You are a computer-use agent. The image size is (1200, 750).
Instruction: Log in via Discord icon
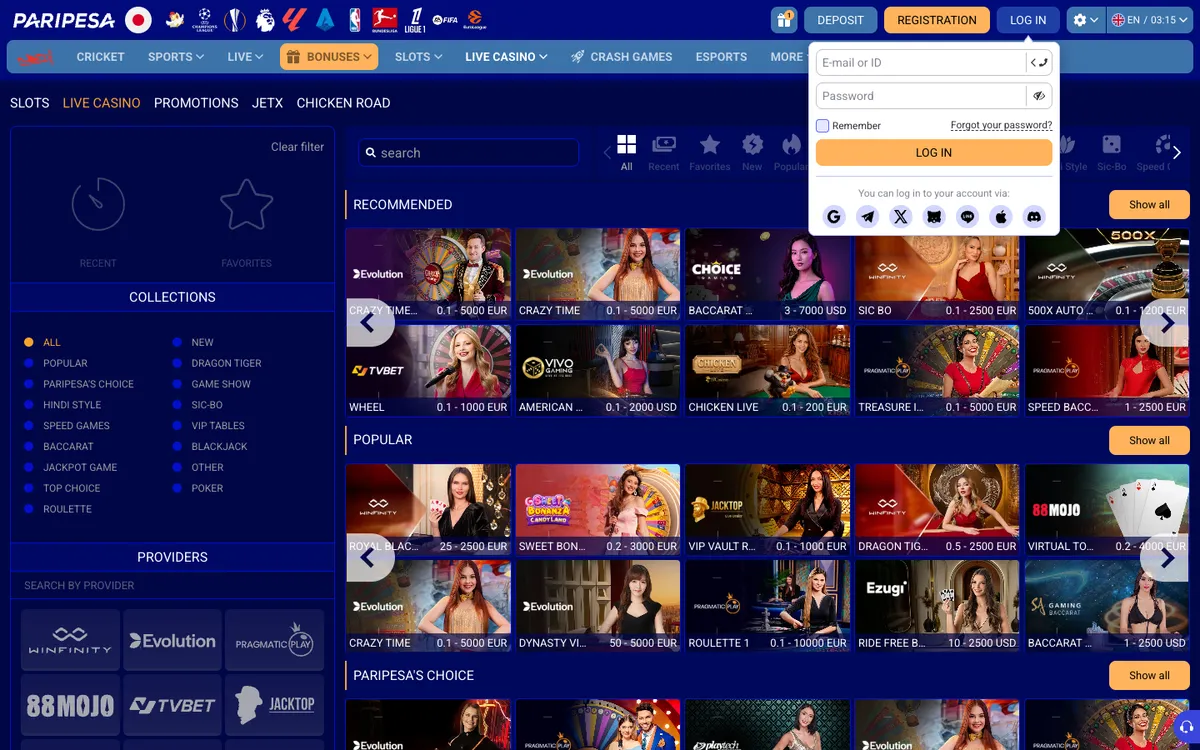tap(1033, 216)
